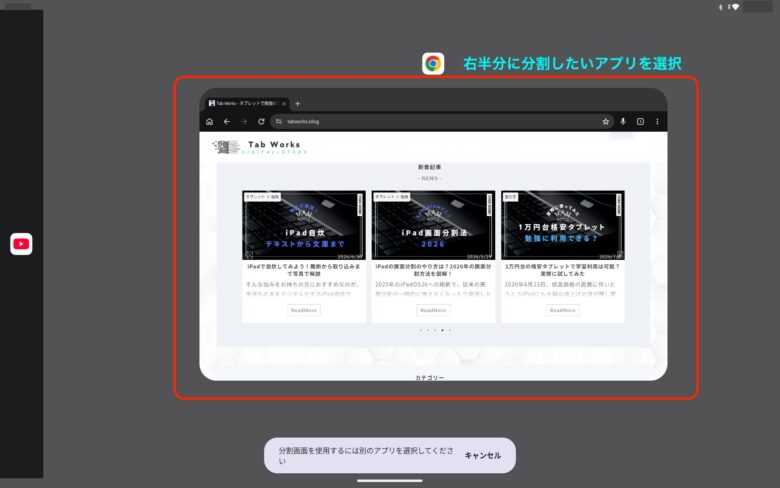Click the カテゴリー heading text
This screenshot has width=780, height=488.
click(429, 378)
